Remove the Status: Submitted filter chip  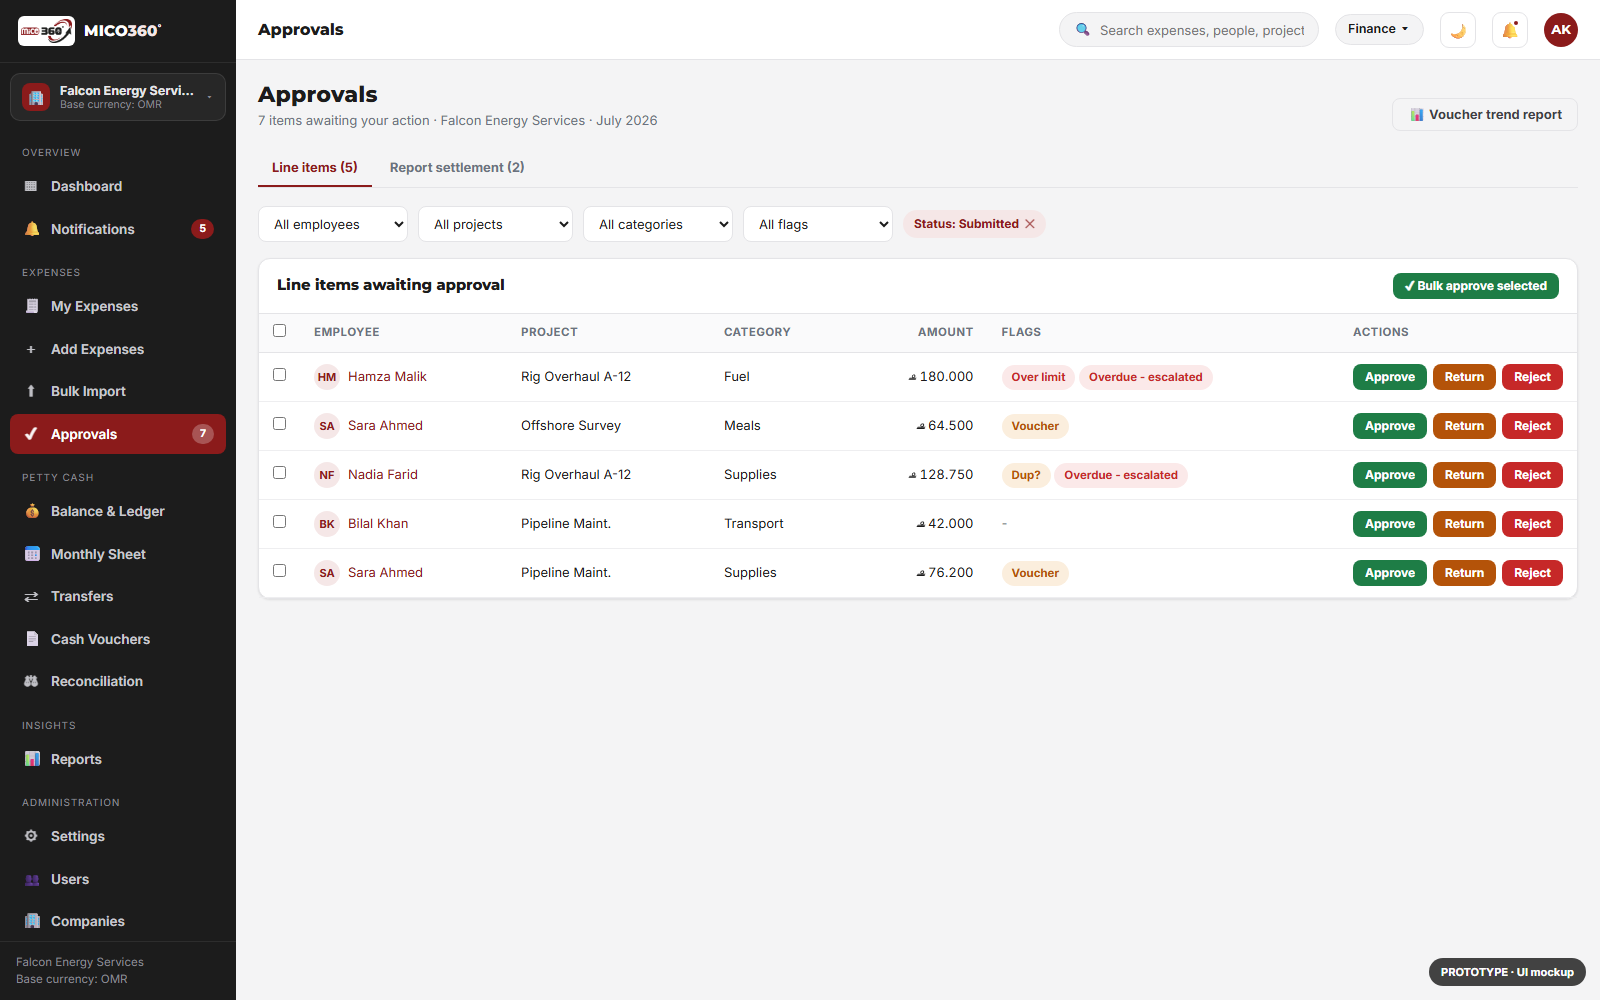click(x=1030, y=224)
